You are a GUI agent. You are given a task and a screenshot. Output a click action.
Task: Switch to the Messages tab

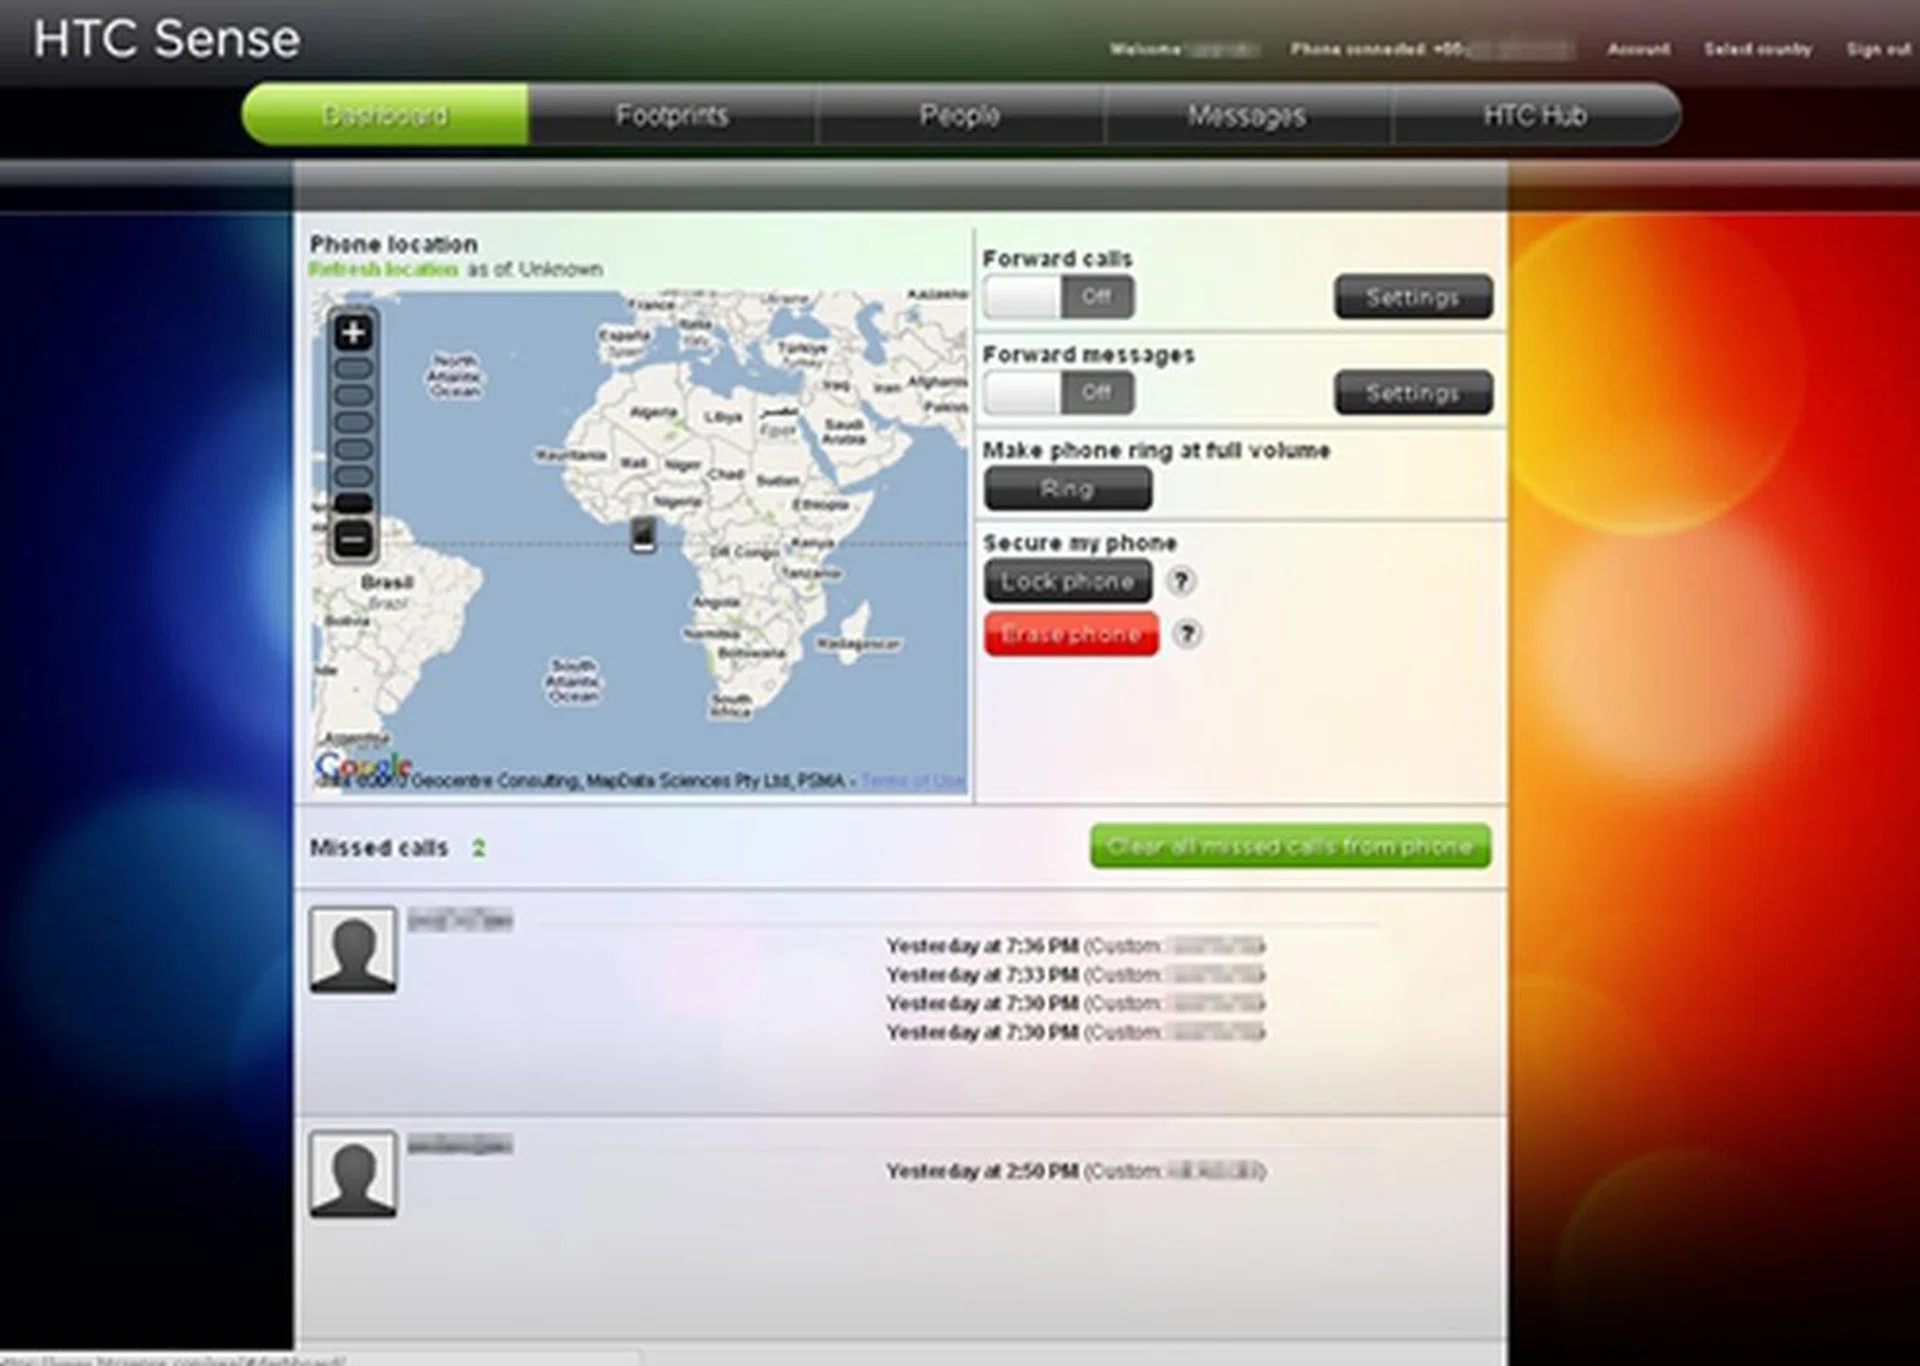(1246, 116)
